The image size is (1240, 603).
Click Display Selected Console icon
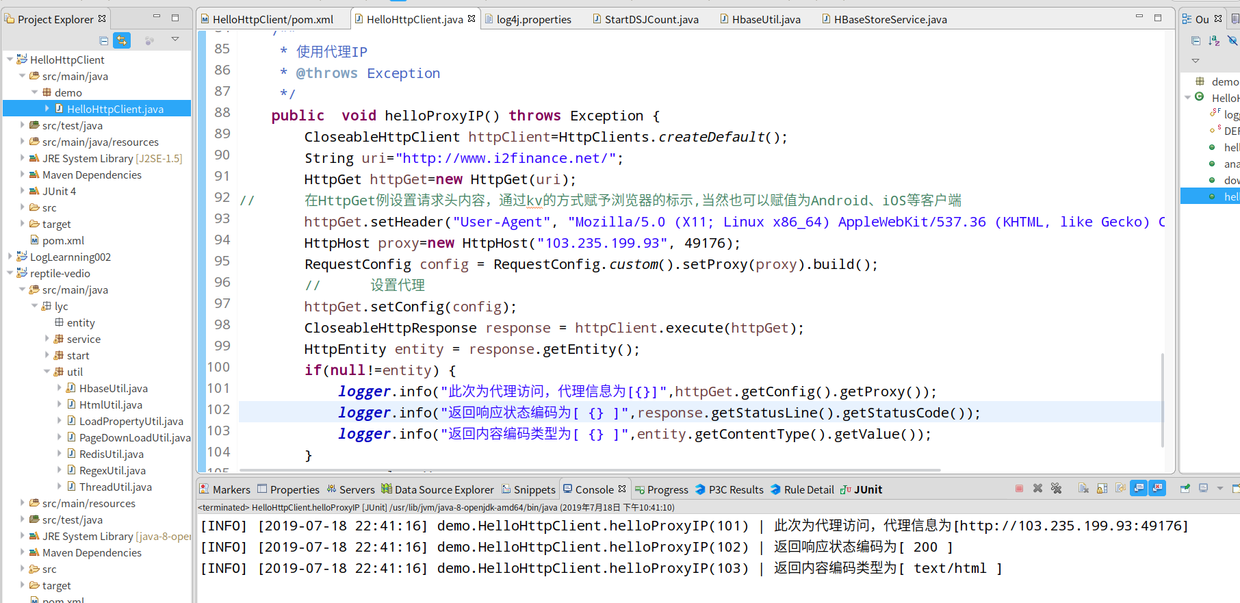[x=1203, y=488]
